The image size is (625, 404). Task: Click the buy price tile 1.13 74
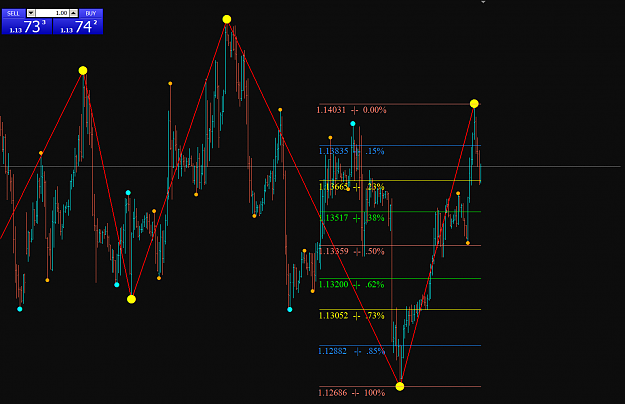point(78,27)
